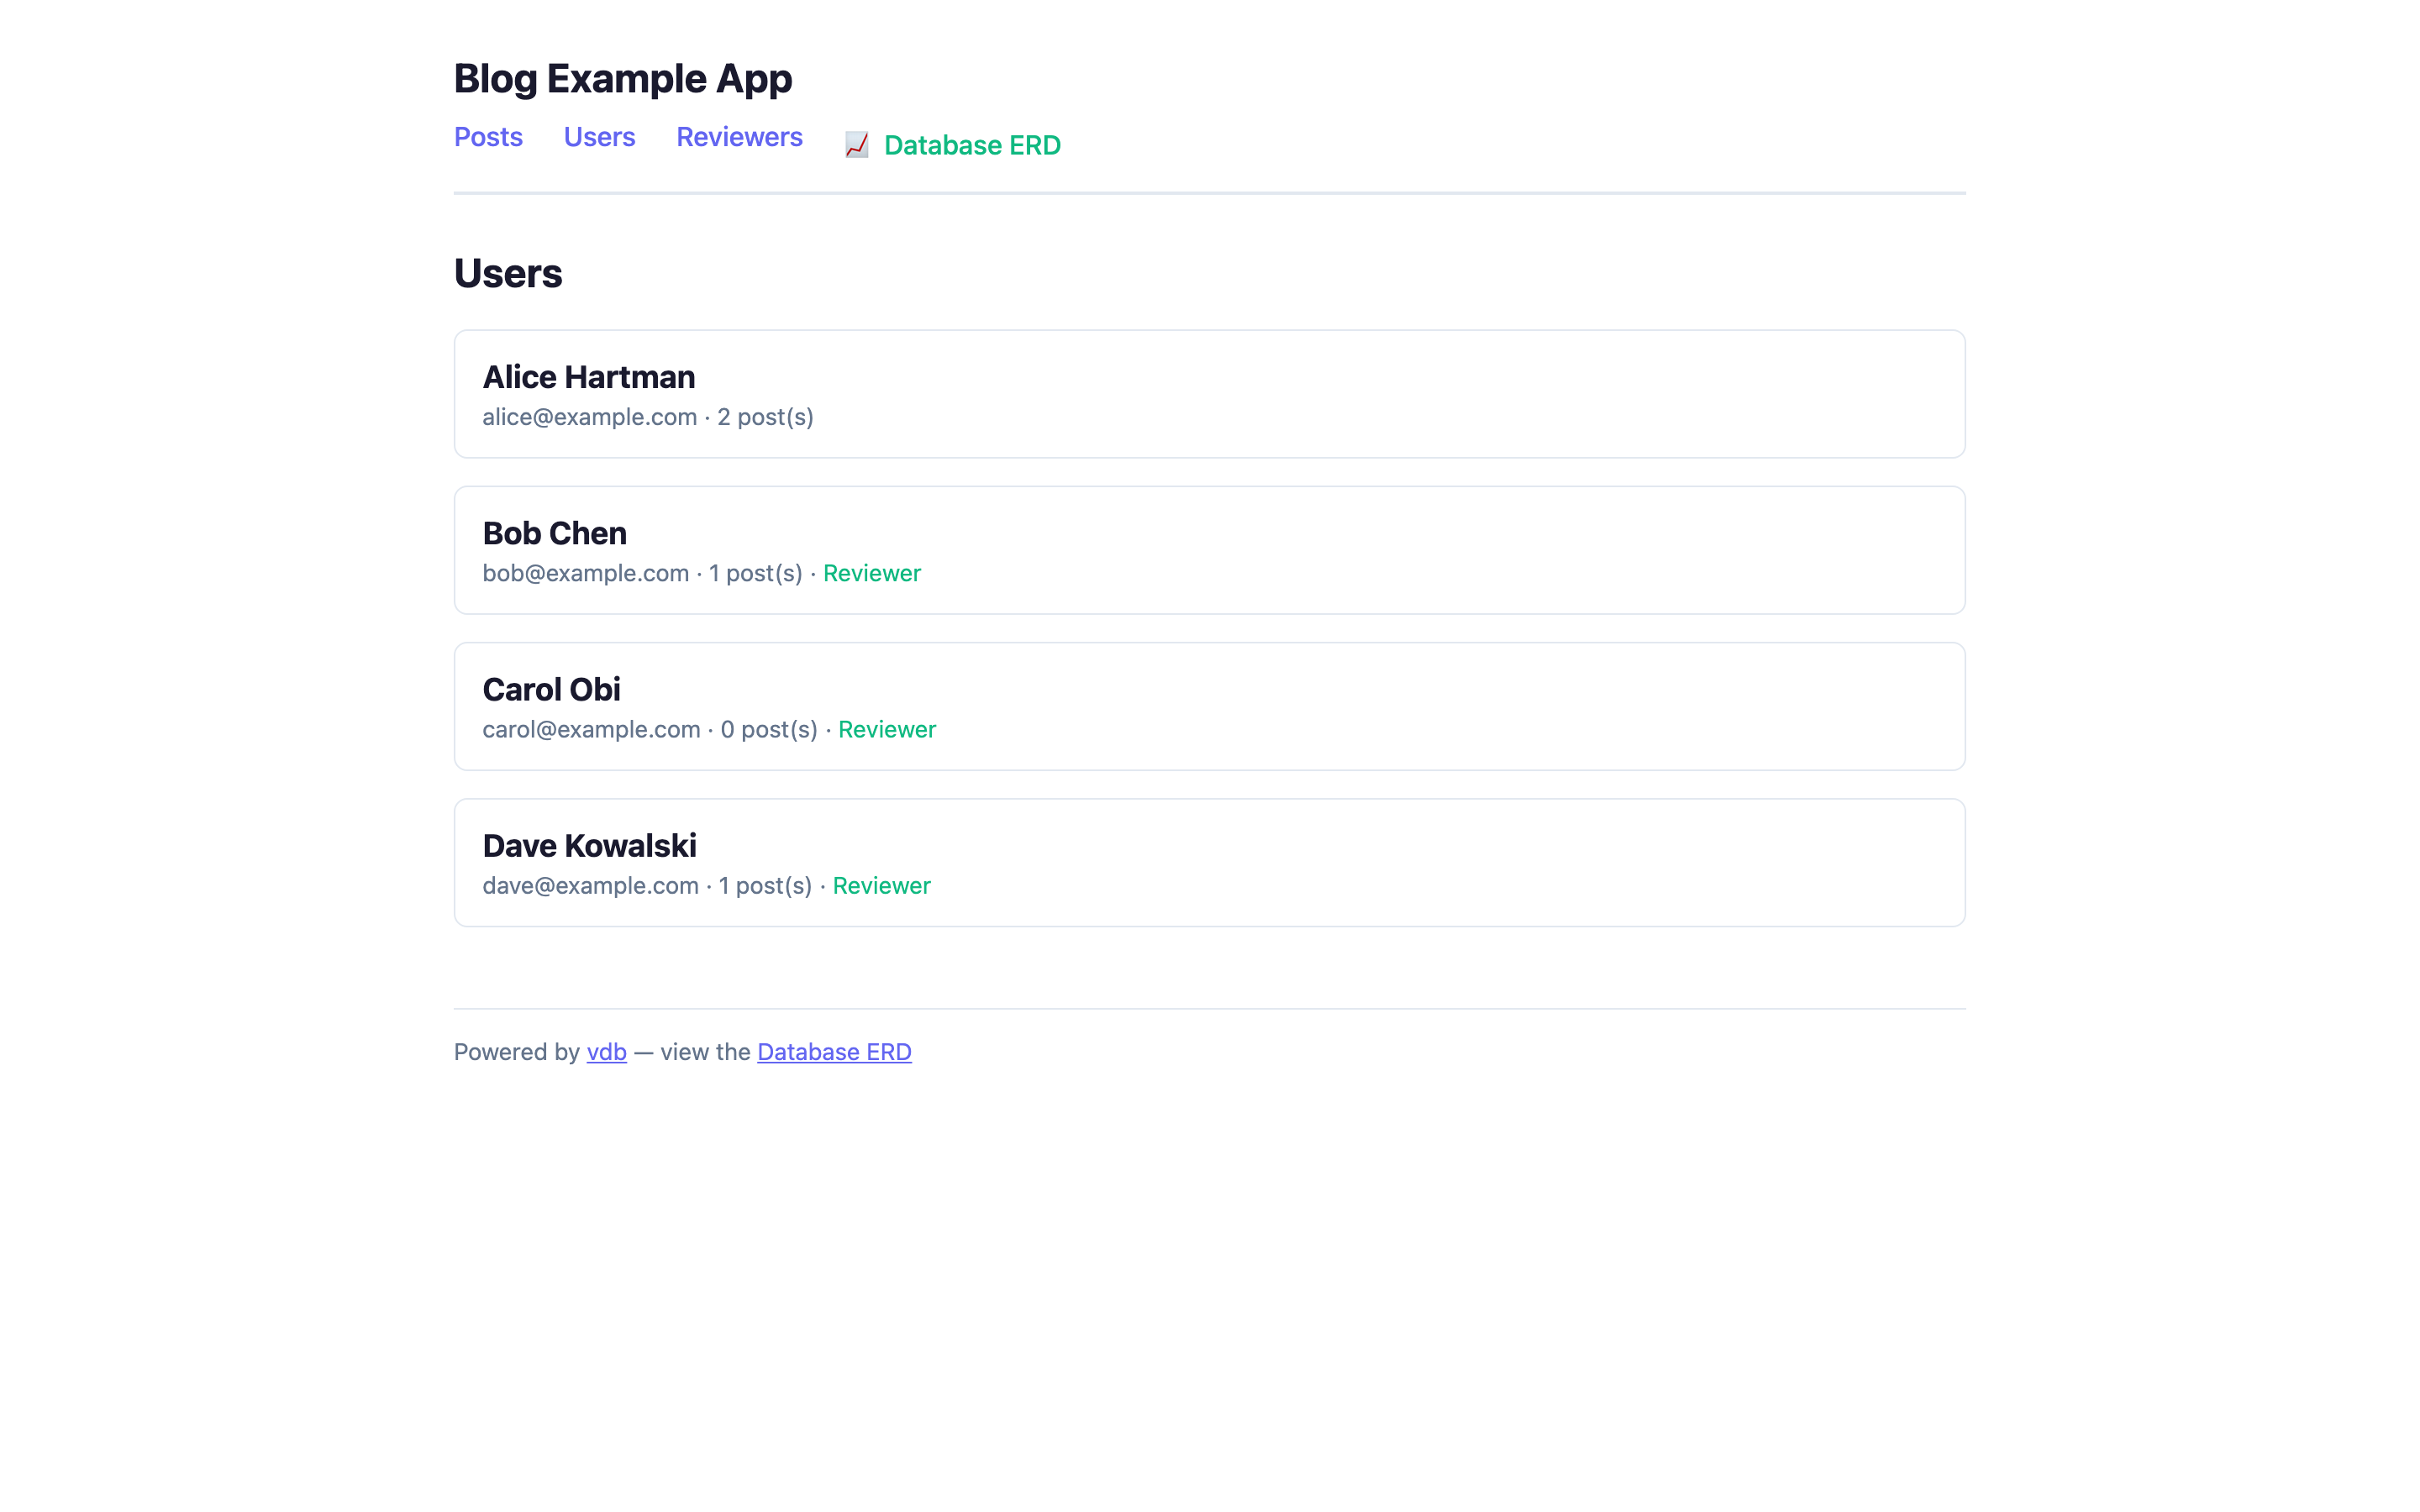This screenshot has height=1512, width=2420.
Task: Click the Database ERD link in the footer
Action: click(834, 1052)
